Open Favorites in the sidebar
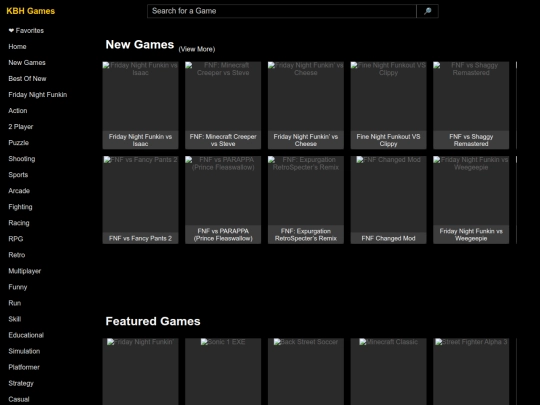Screen dimensions: 540x405 26,31
